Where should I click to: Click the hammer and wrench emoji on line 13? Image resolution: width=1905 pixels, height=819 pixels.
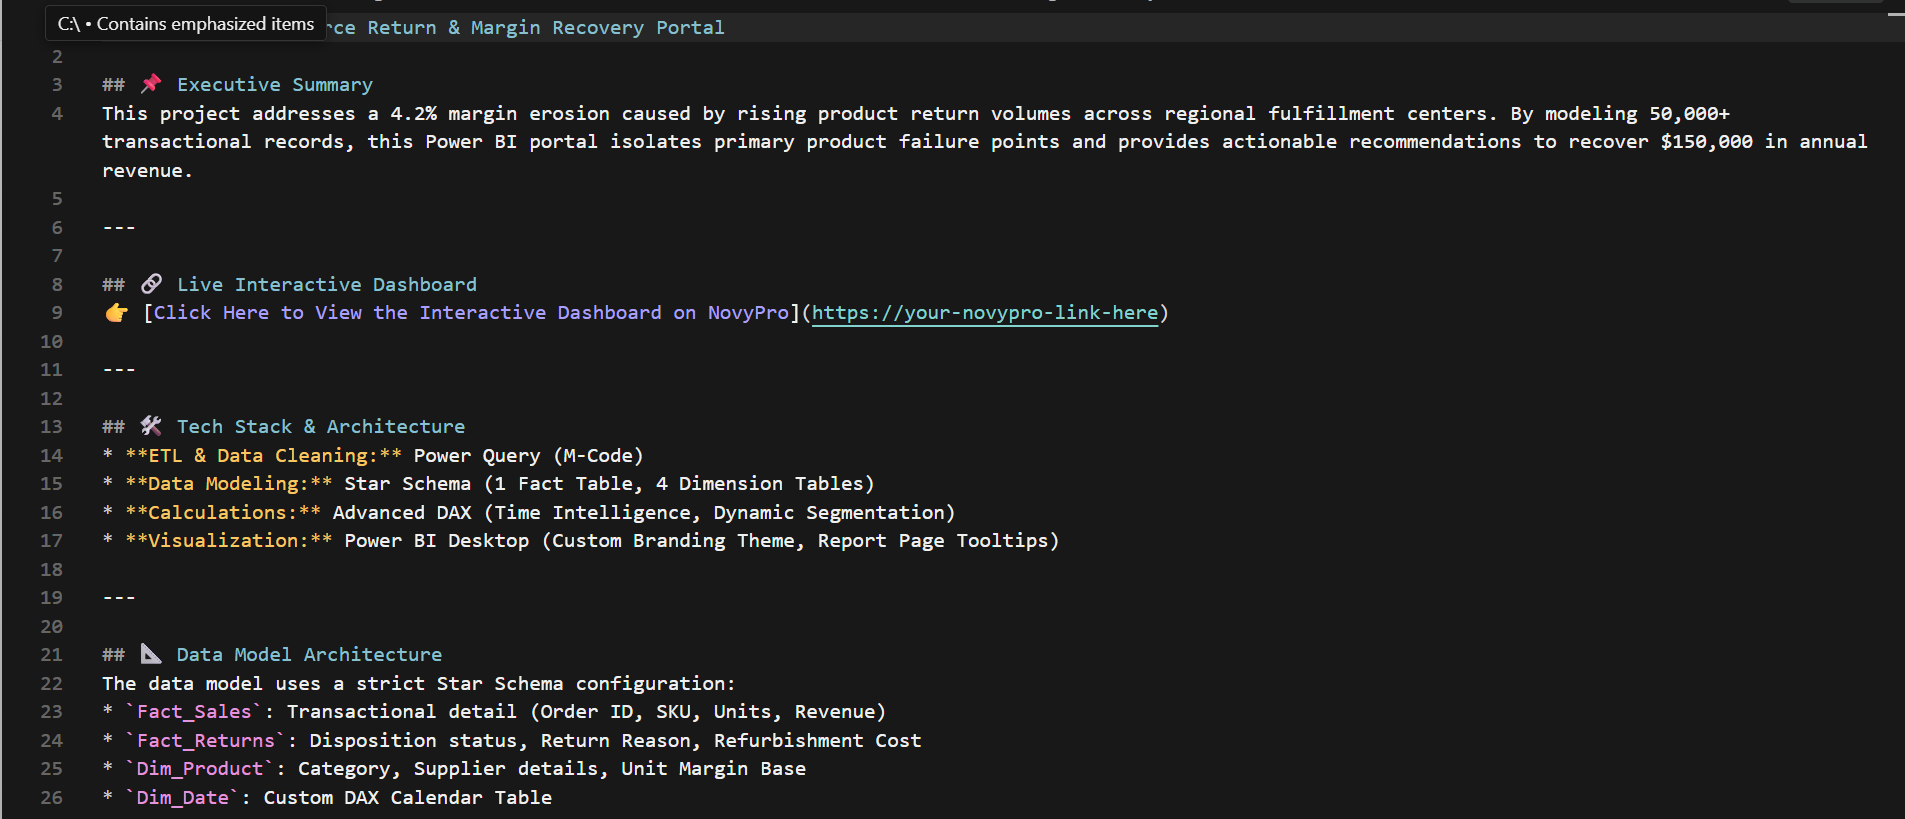(151, 426)
